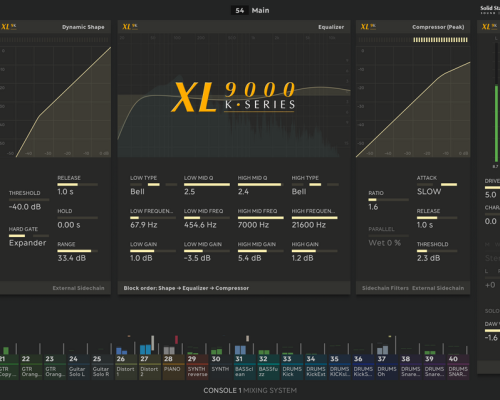Viewport: 500px width, 400px height.
Task: Select track 39 DRUMS Snare
Action: point(435,367)
